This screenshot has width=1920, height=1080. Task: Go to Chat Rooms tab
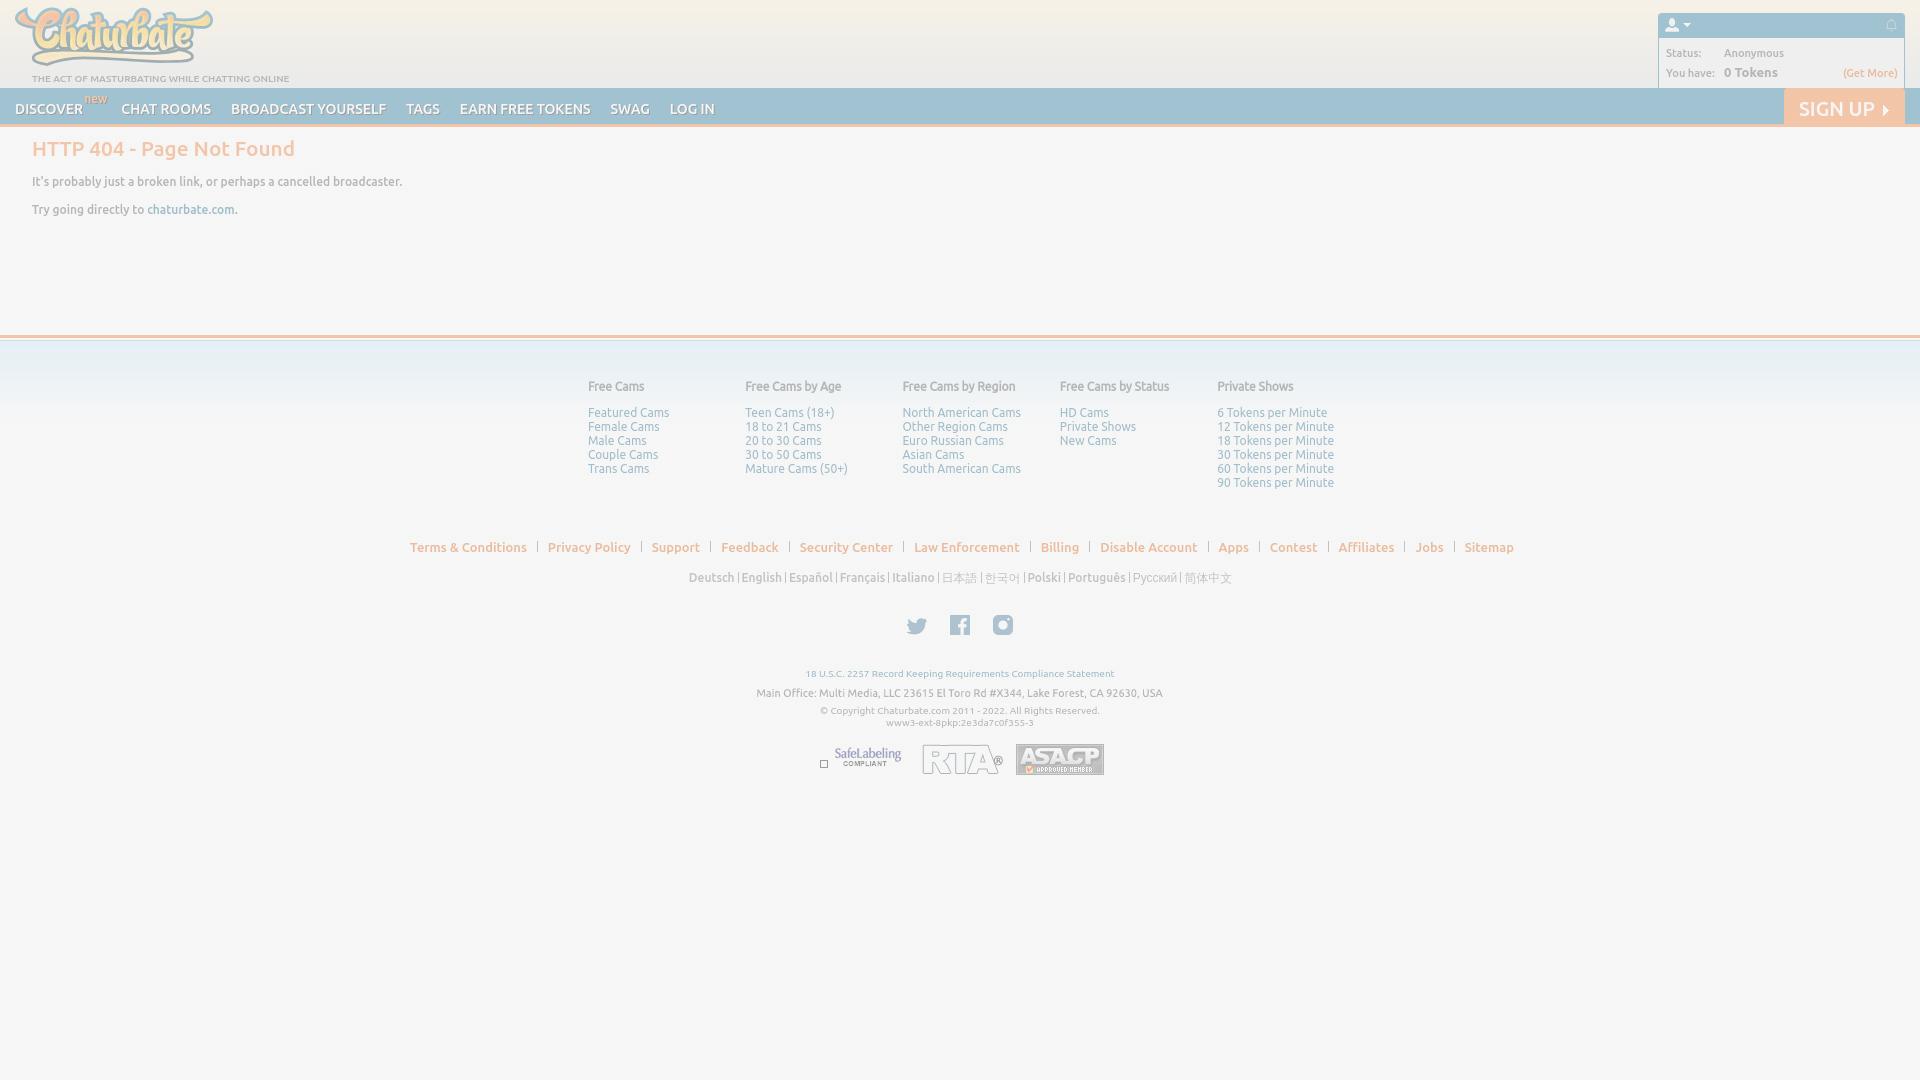pyautogui.click(x=166, y=109)
